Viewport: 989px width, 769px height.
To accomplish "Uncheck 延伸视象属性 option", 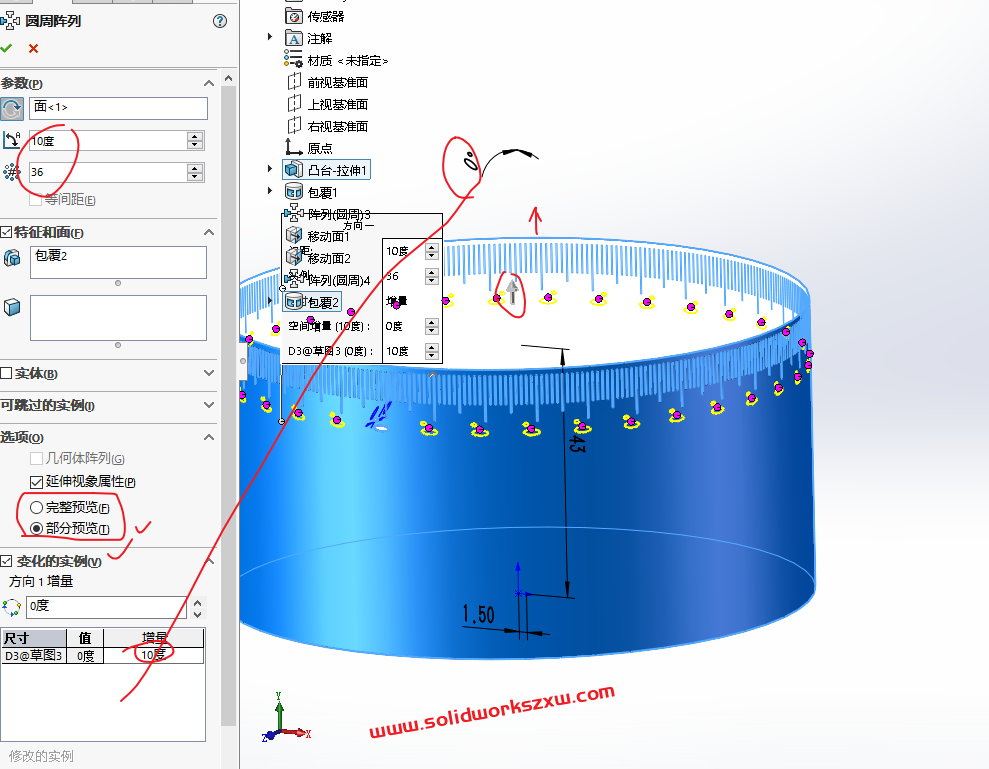I will pos(37,482).
